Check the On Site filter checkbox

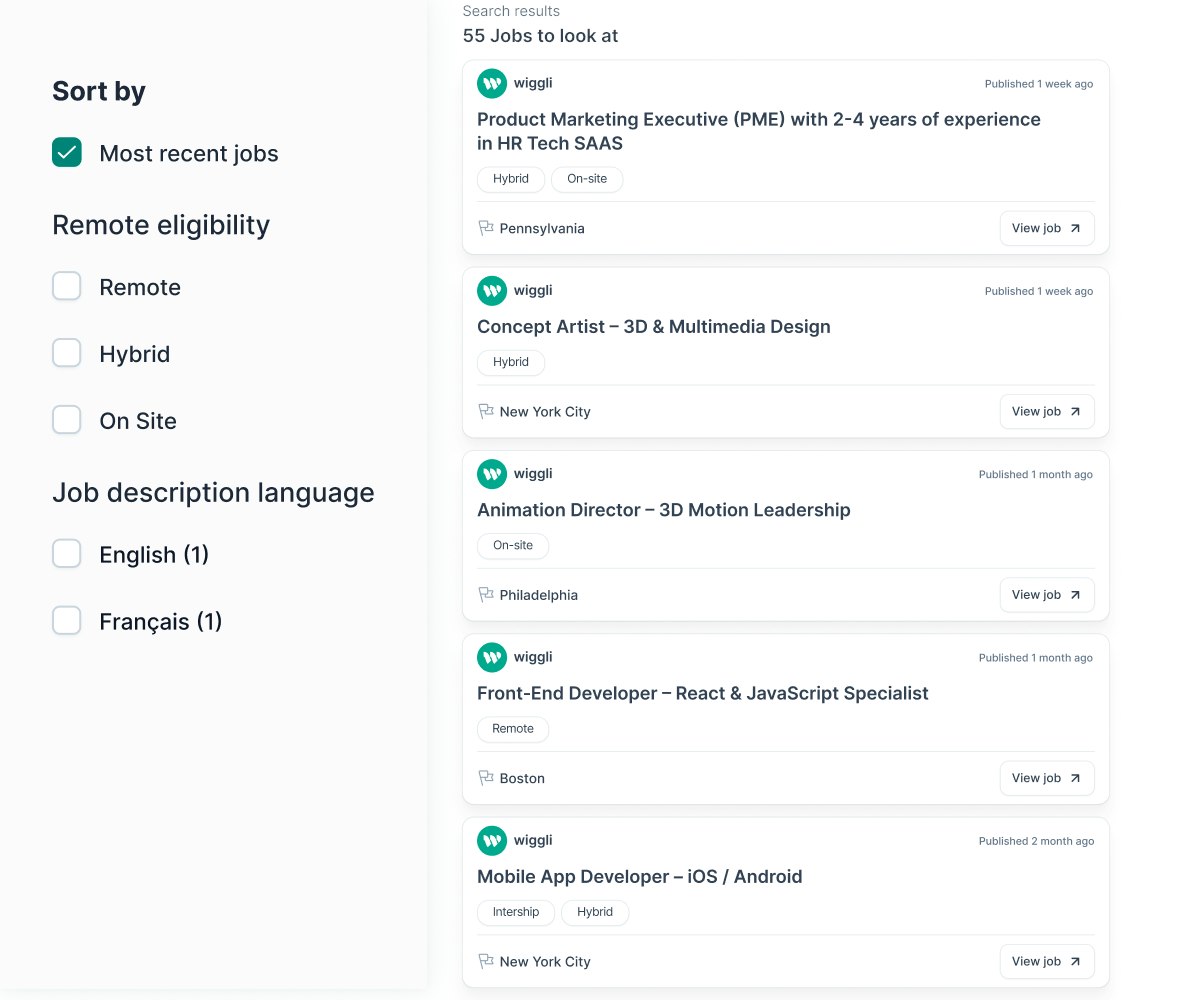67,421
